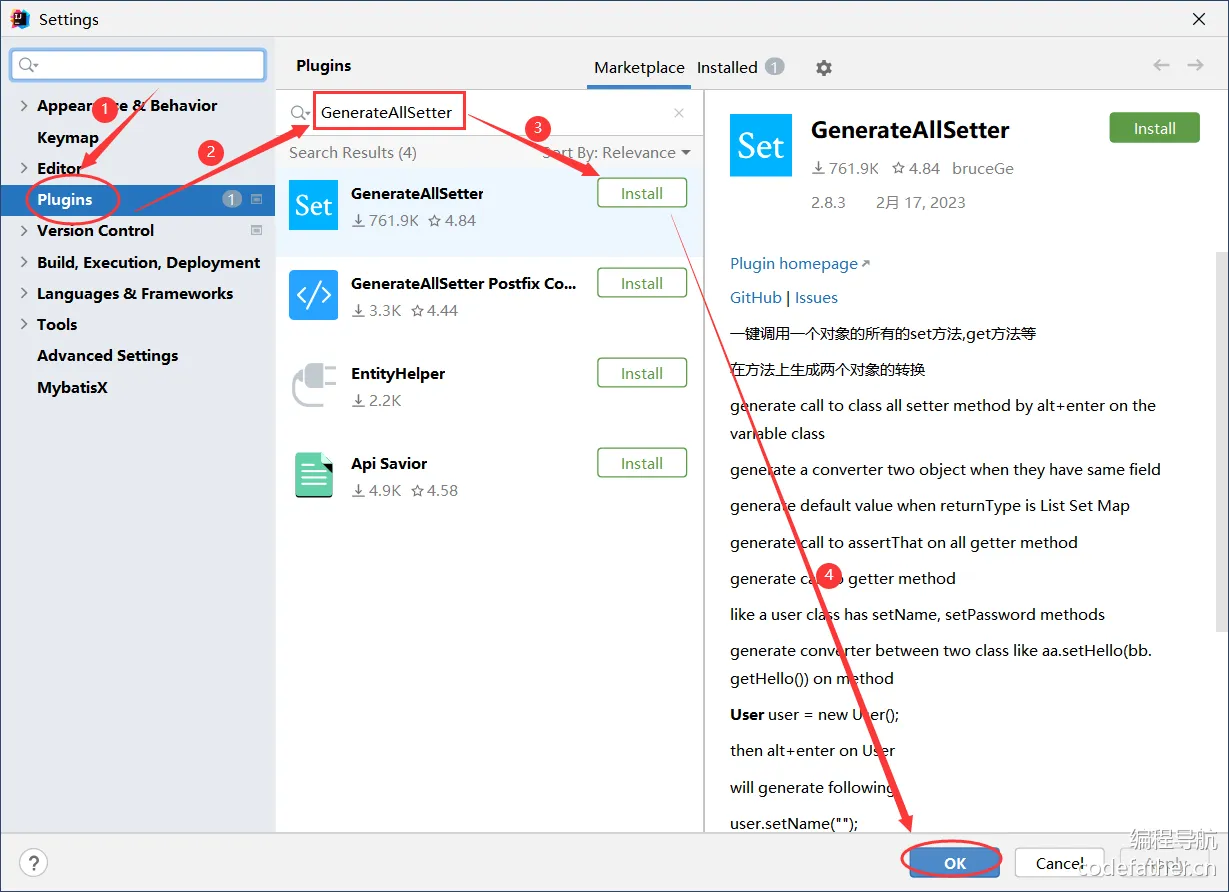This screenshot has height=892, width=1229.
Task: Open the plugins gear settings icon
Action: (823, 68)
